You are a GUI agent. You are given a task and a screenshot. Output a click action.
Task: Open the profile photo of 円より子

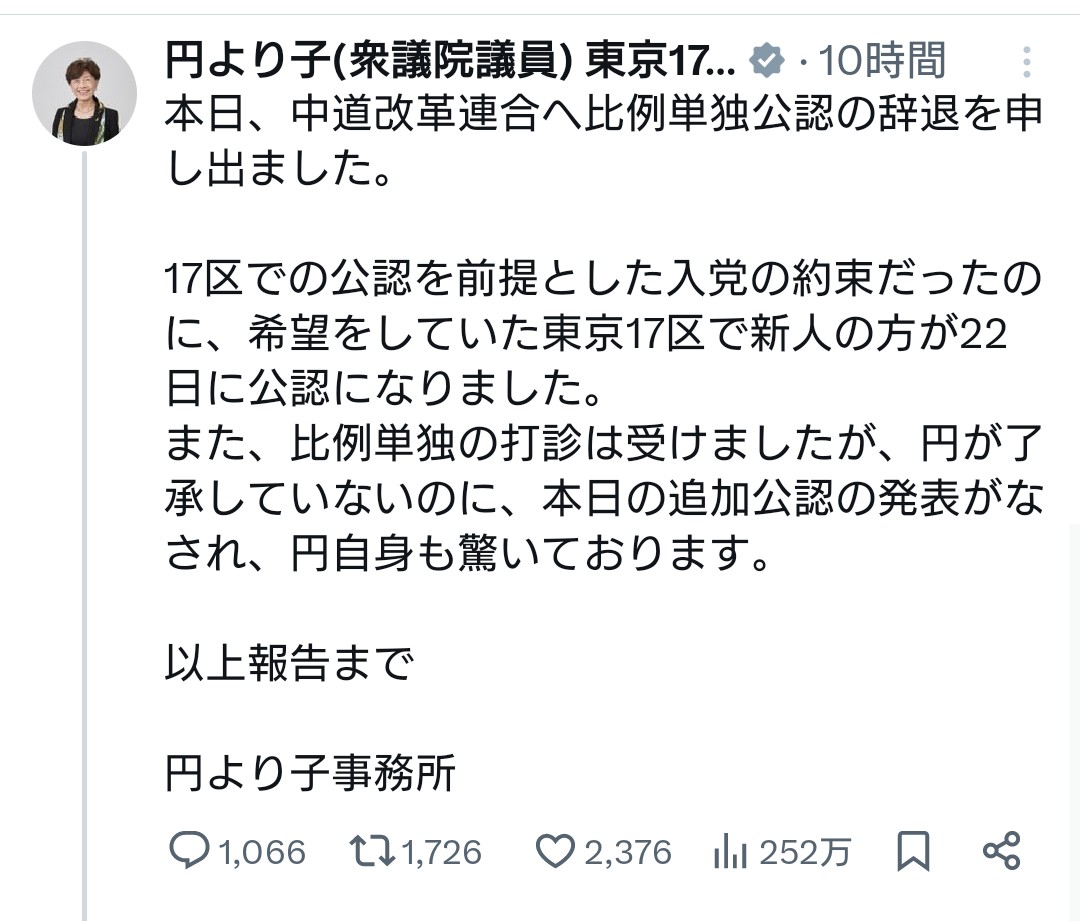84,94
